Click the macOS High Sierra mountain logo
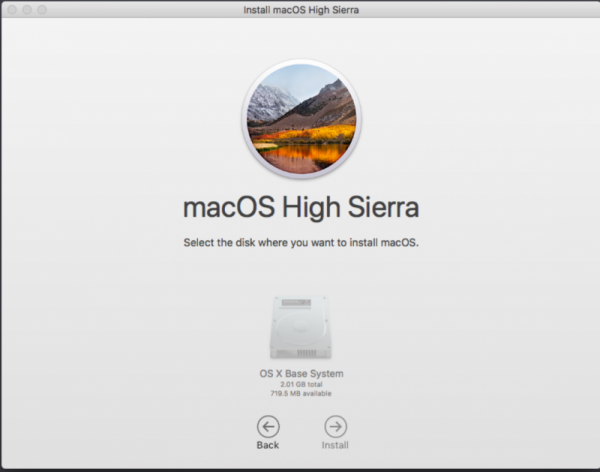This screenshot has width=600, height=472. (301, 119)
